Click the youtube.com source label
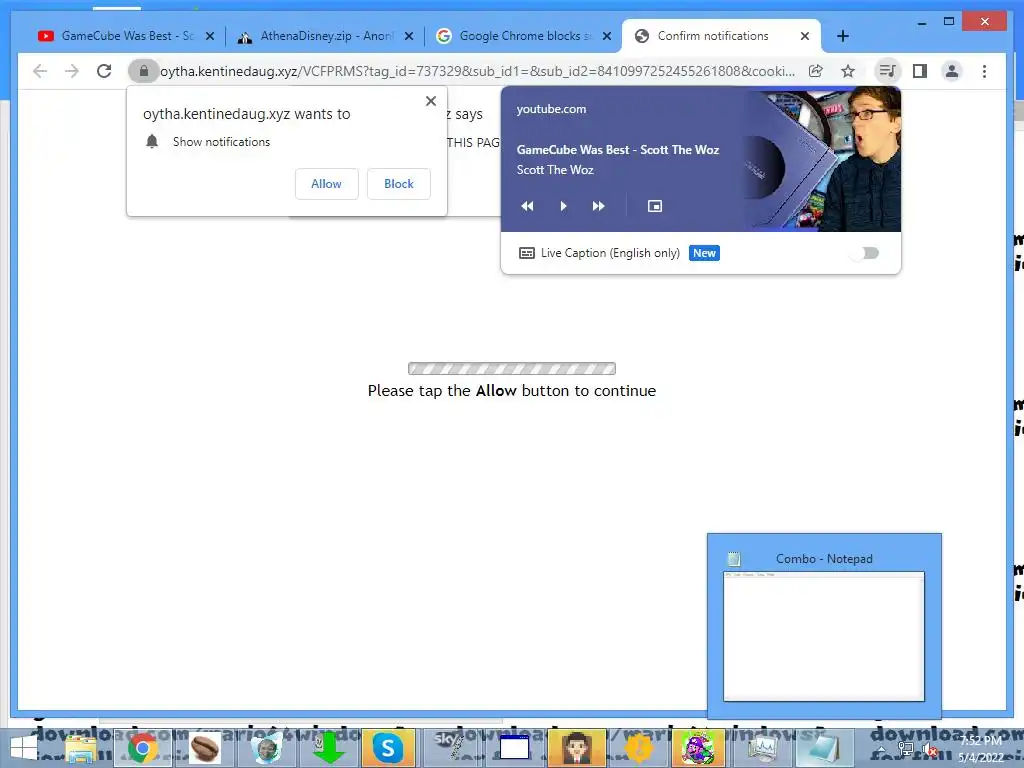The width and height of the screenshot is (1024, 768). coord(551,109)
